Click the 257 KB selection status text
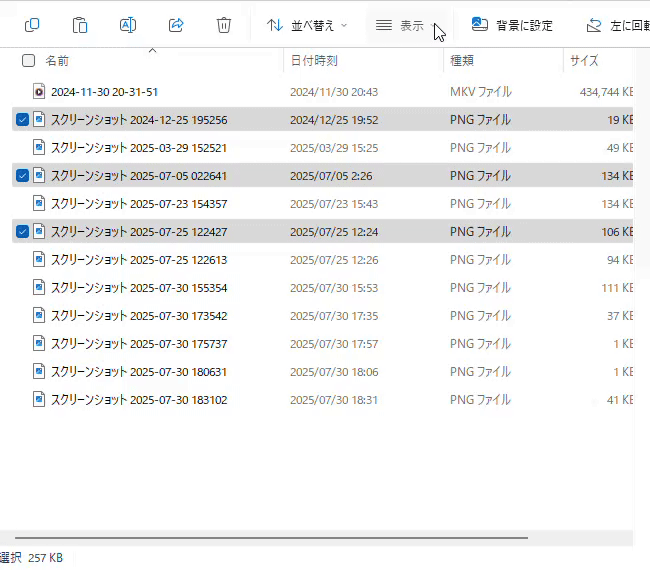The width and height of the screenshot is (650, 570). point(45,558)
